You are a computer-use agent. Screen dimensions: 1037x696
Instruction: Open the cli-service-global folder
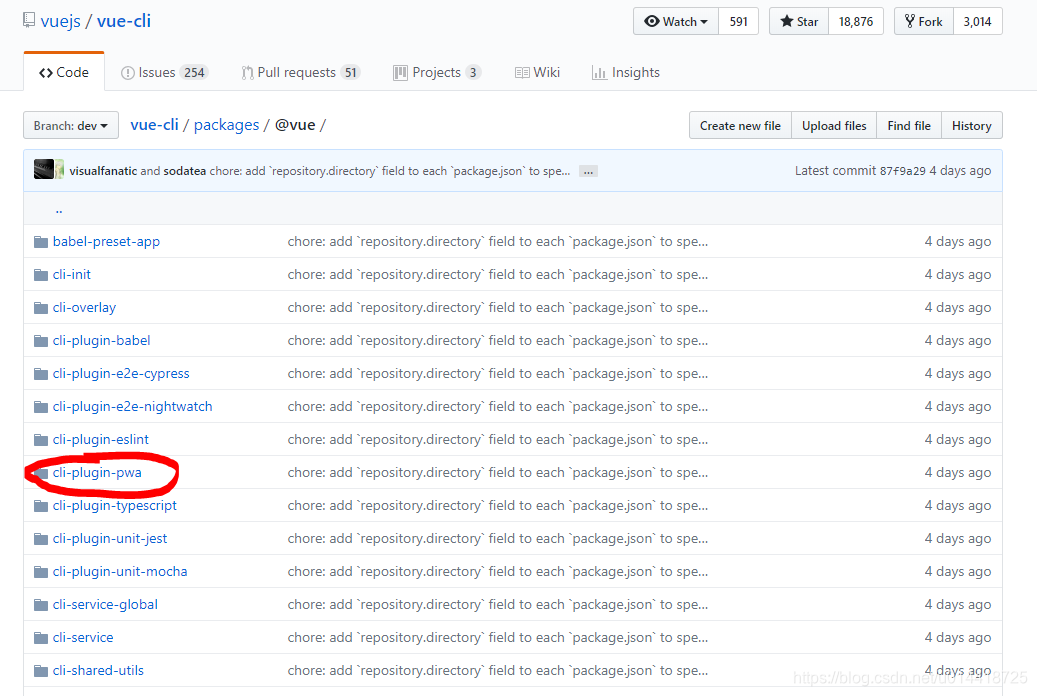pyautogui.click(x=105, y=605)
